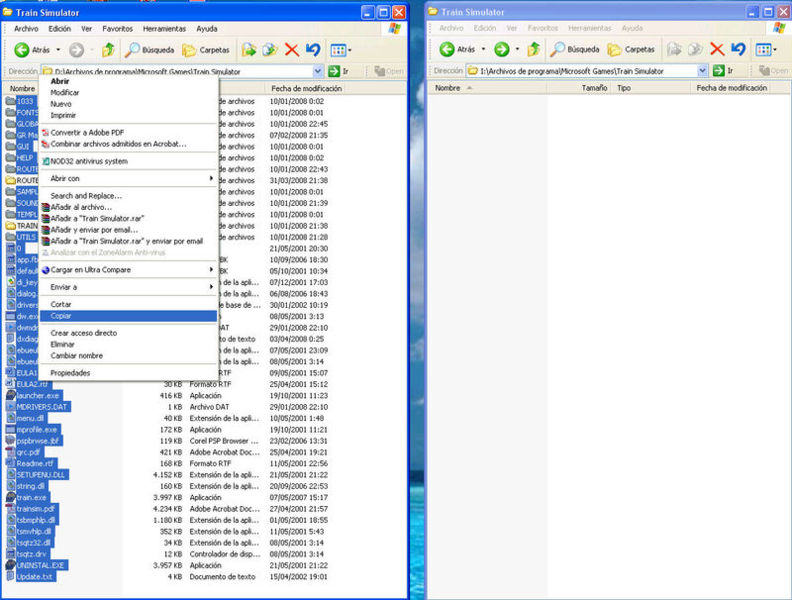This screenshot has width=792, height=600.
Task: Click Tamaño column header in right window
Action: pos(594,88)
